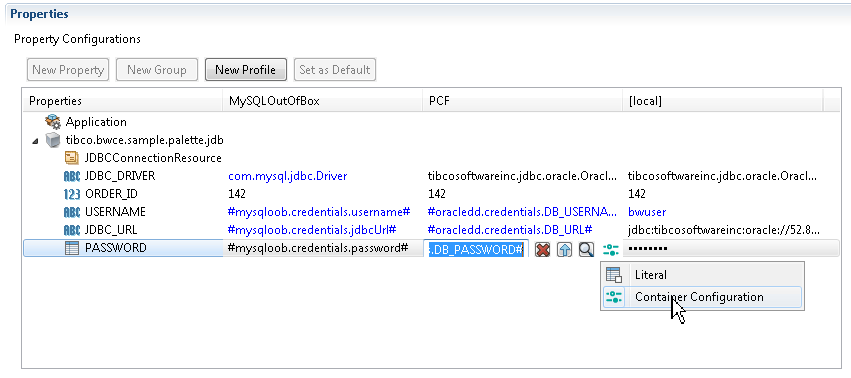Click the New Group button
This screenshot has width=851, height=378.
coord(157,70)
